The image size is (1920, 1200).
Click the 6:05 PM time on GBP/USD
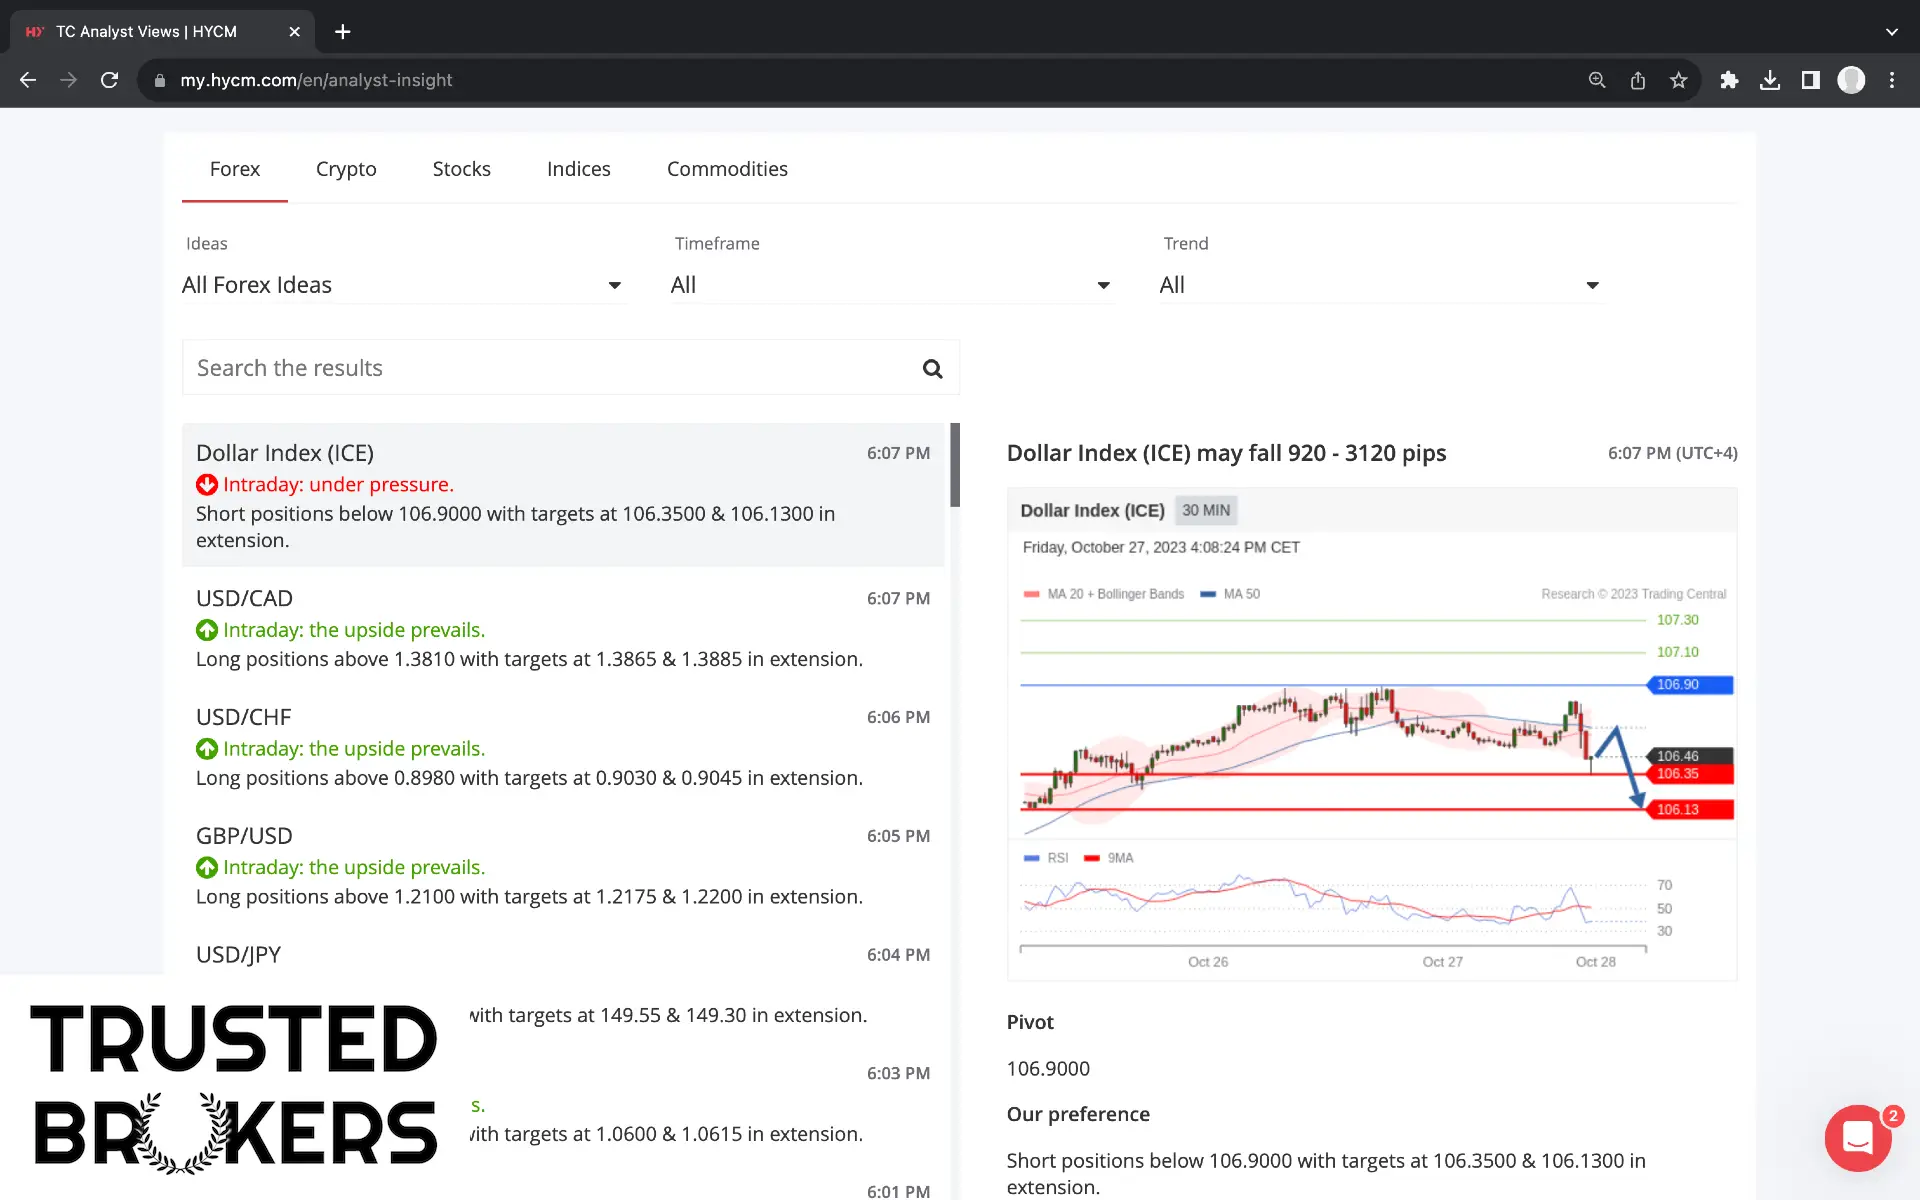click(x=898, y=836)
